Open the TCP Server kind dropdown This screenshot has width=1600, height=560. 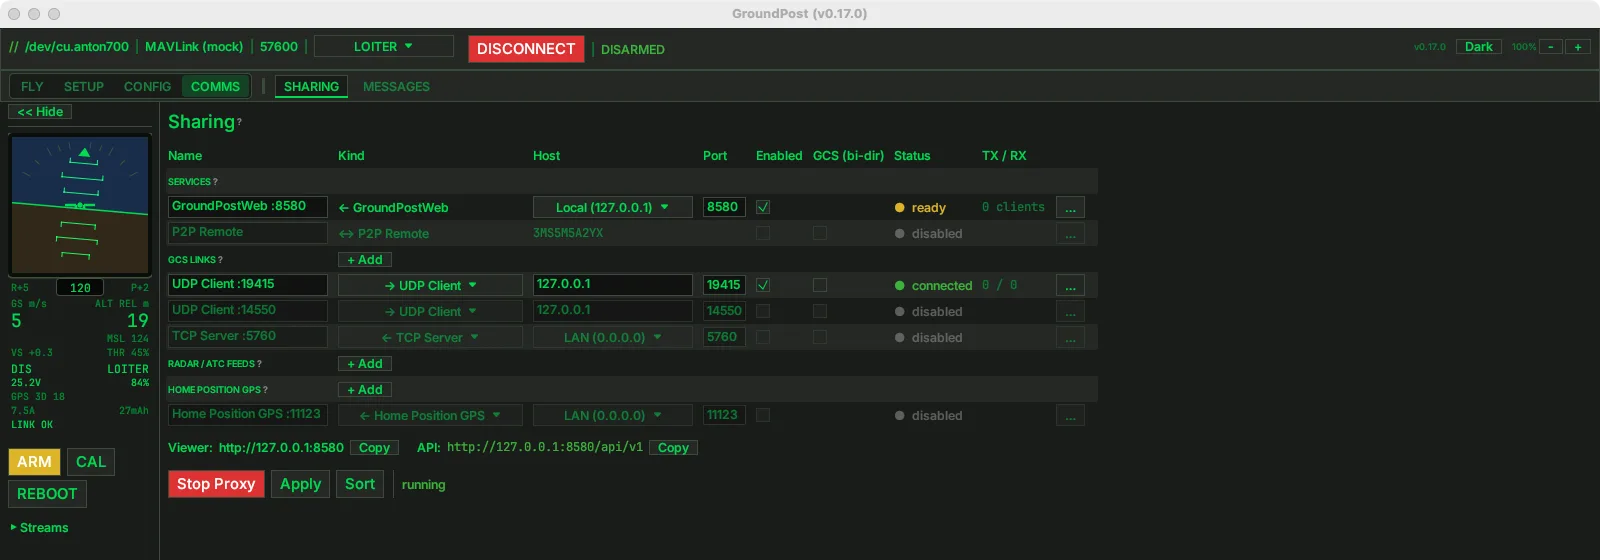430,337
